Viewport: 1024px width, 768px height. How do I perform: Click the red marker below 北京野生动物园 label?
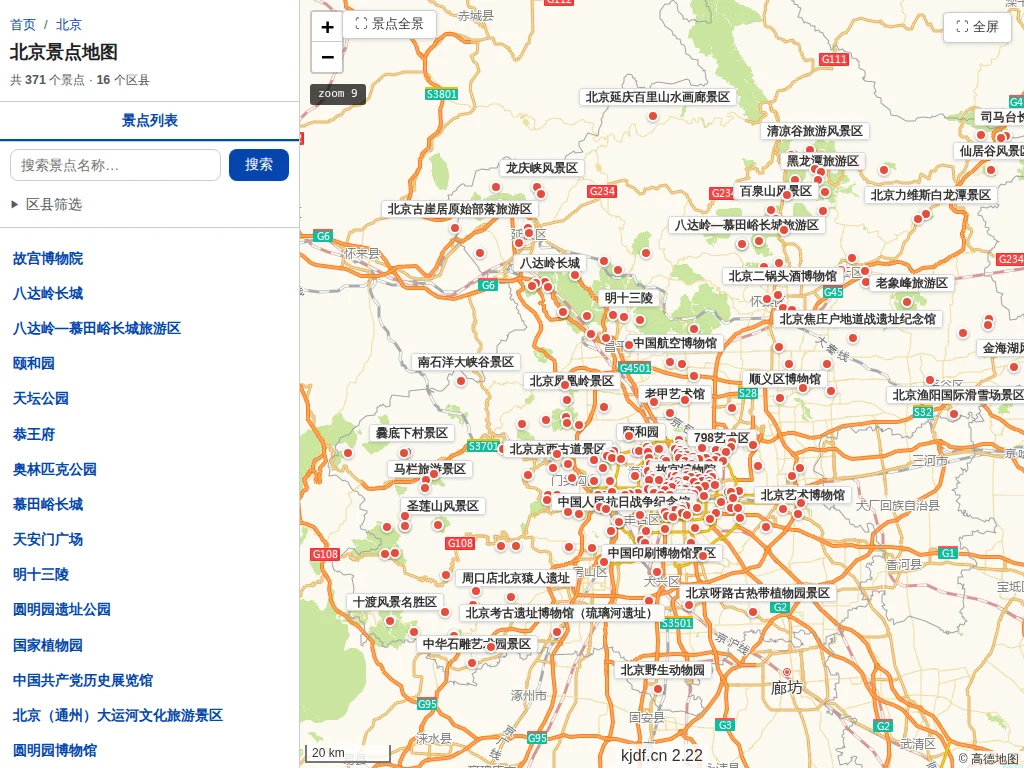tap(658, 688)
